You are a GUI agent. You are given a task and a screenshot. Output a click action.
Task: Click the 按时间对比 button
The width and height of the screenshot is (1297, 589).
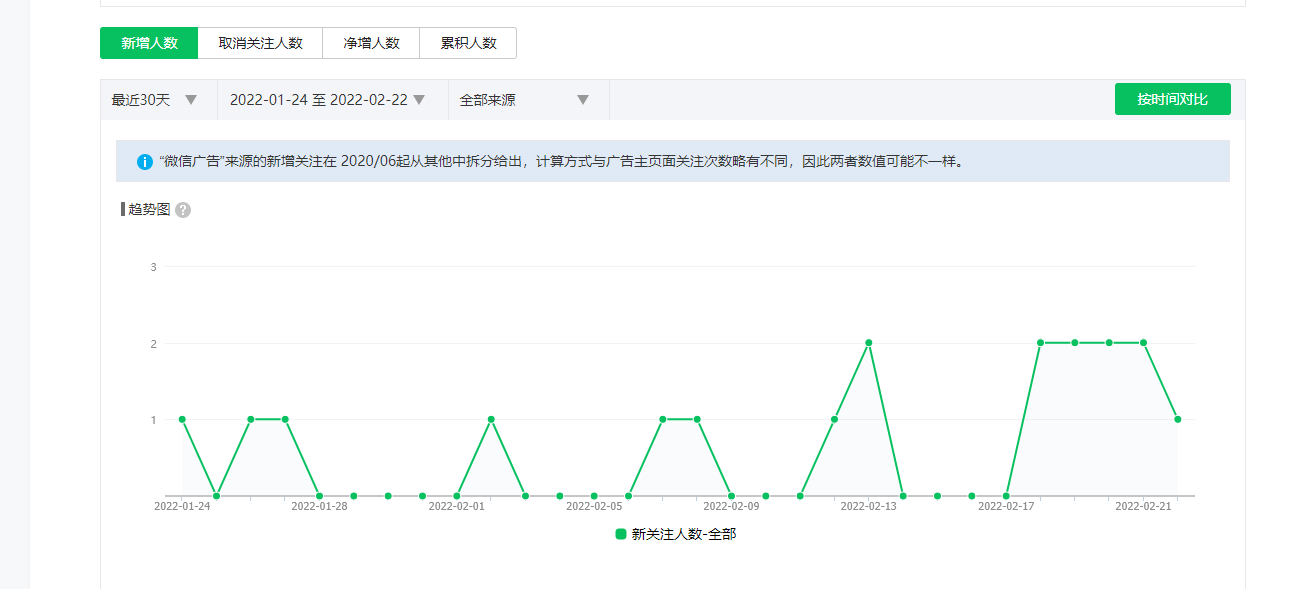1172,99
